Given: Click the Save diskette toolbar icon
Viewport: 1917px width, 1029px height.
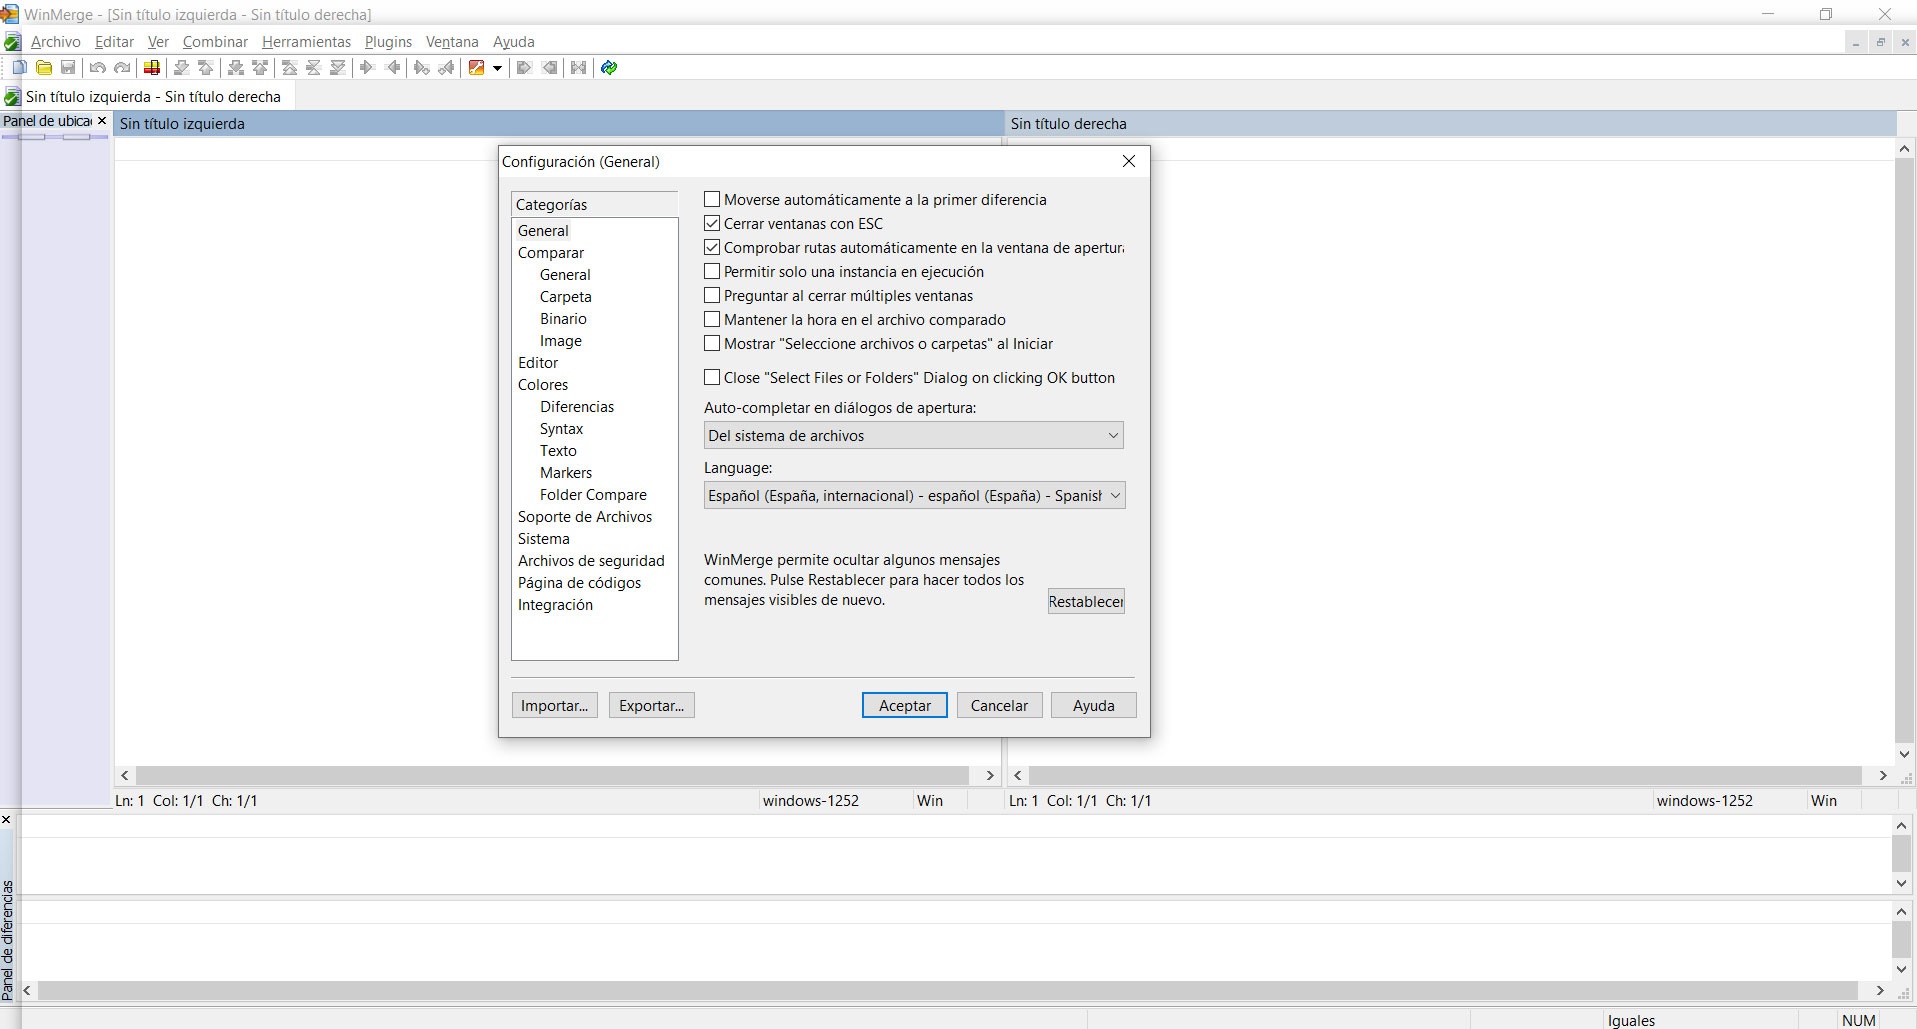Looking at the screenshot, I should pyautogui.click(x=68, y=68).
